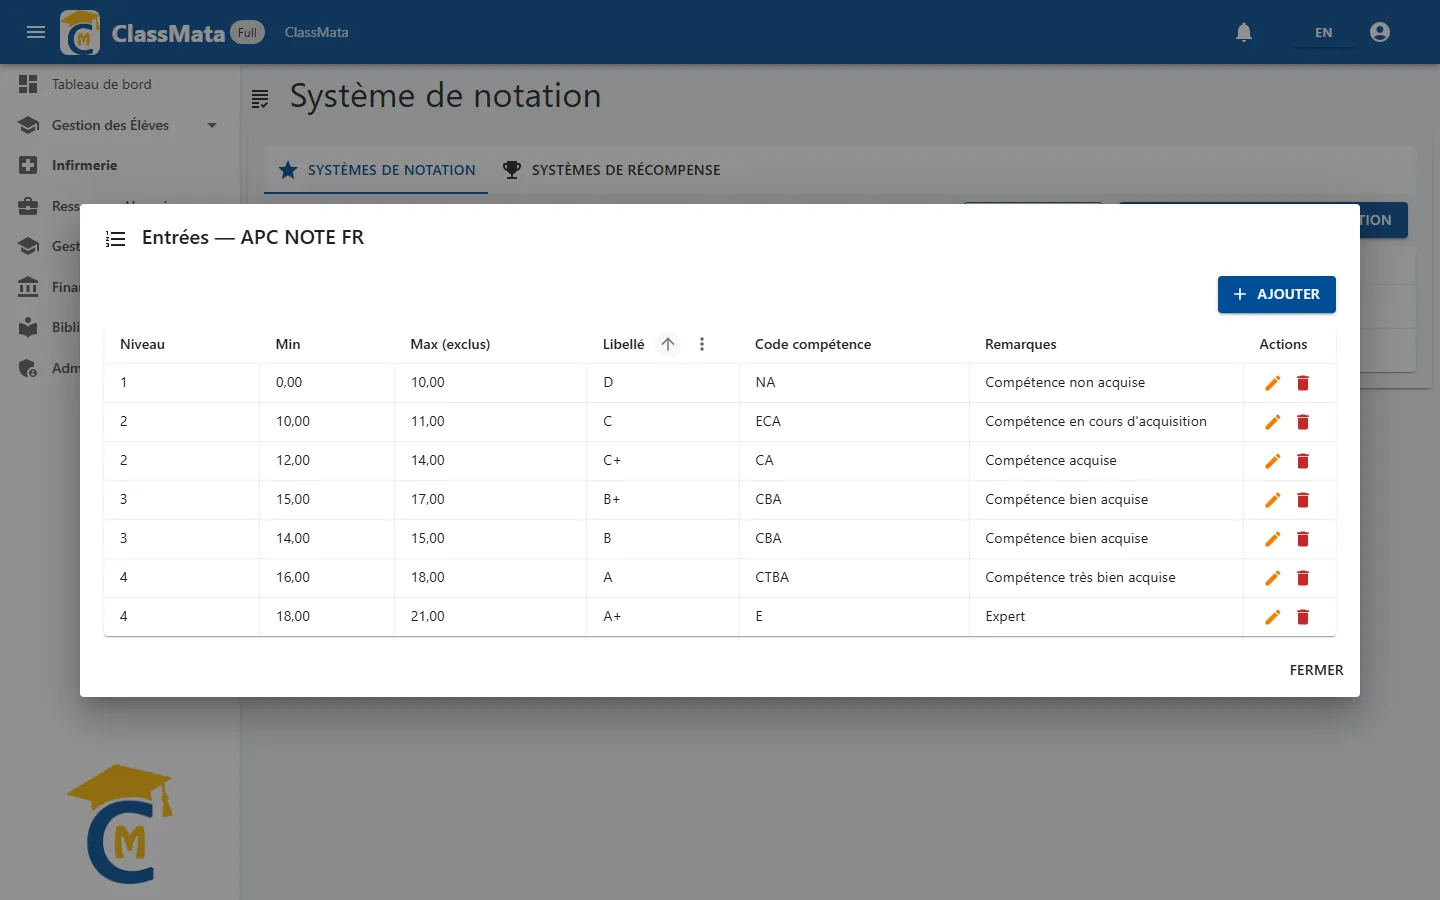Delete the CTBA competence row
The width and height of the screenshot is (1440, 900).
coord(1303,578)
